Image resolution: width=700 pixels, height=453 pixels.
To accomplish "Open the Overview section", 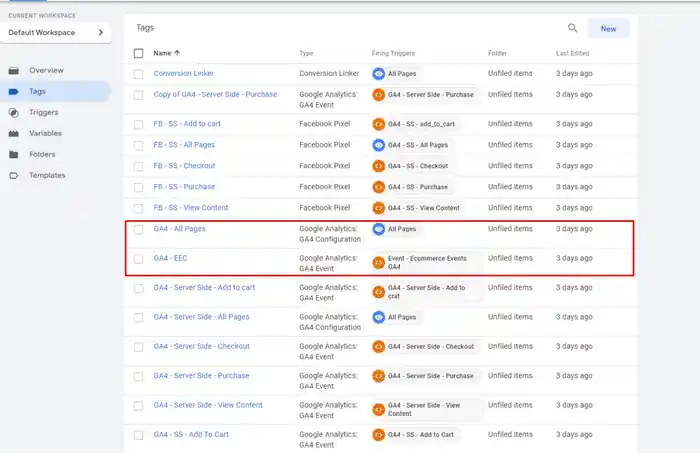I will (x=46, y=71).
